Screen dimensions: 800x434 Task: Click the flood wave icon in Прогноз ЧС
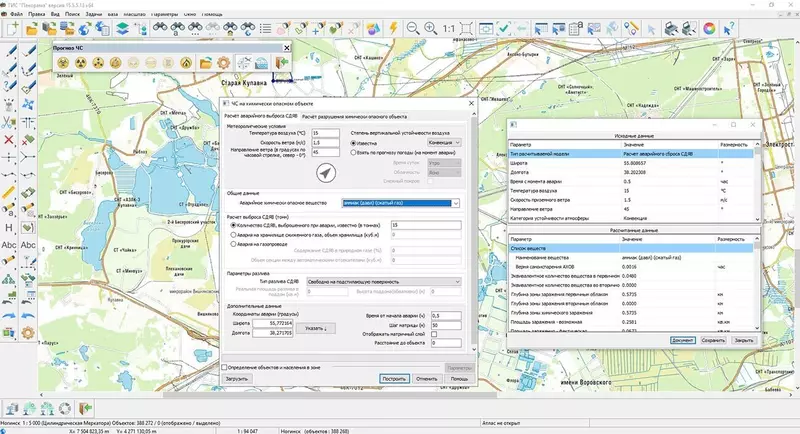click(x=262, y=63)
